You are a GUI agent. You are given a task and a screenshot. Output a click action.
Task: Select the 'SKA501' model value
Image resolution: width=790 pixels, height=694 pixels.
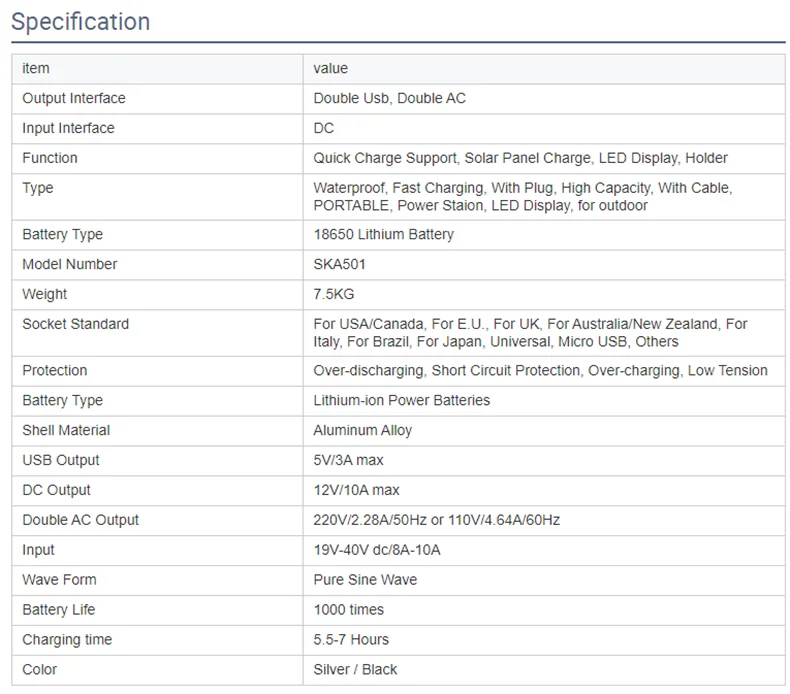pyautogui.click(x=339, y=264)
